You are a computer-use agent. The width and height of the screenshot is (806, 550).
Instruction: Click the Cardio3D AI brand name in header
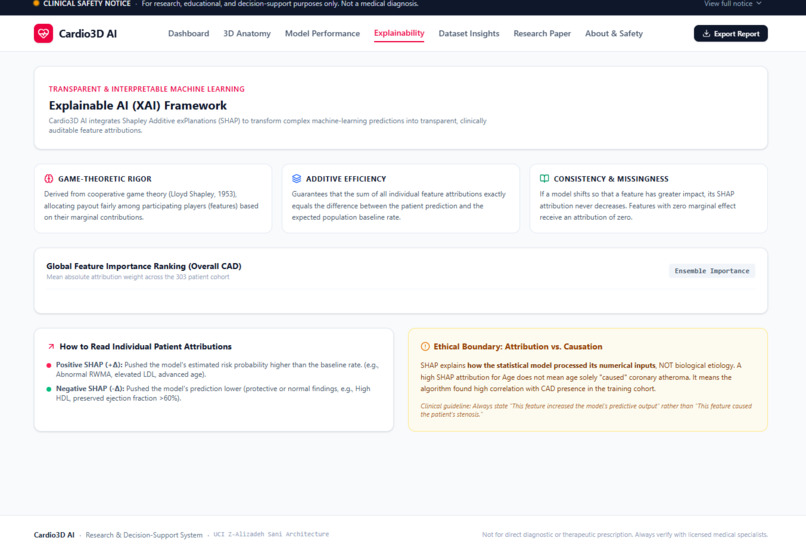(88, 34)
